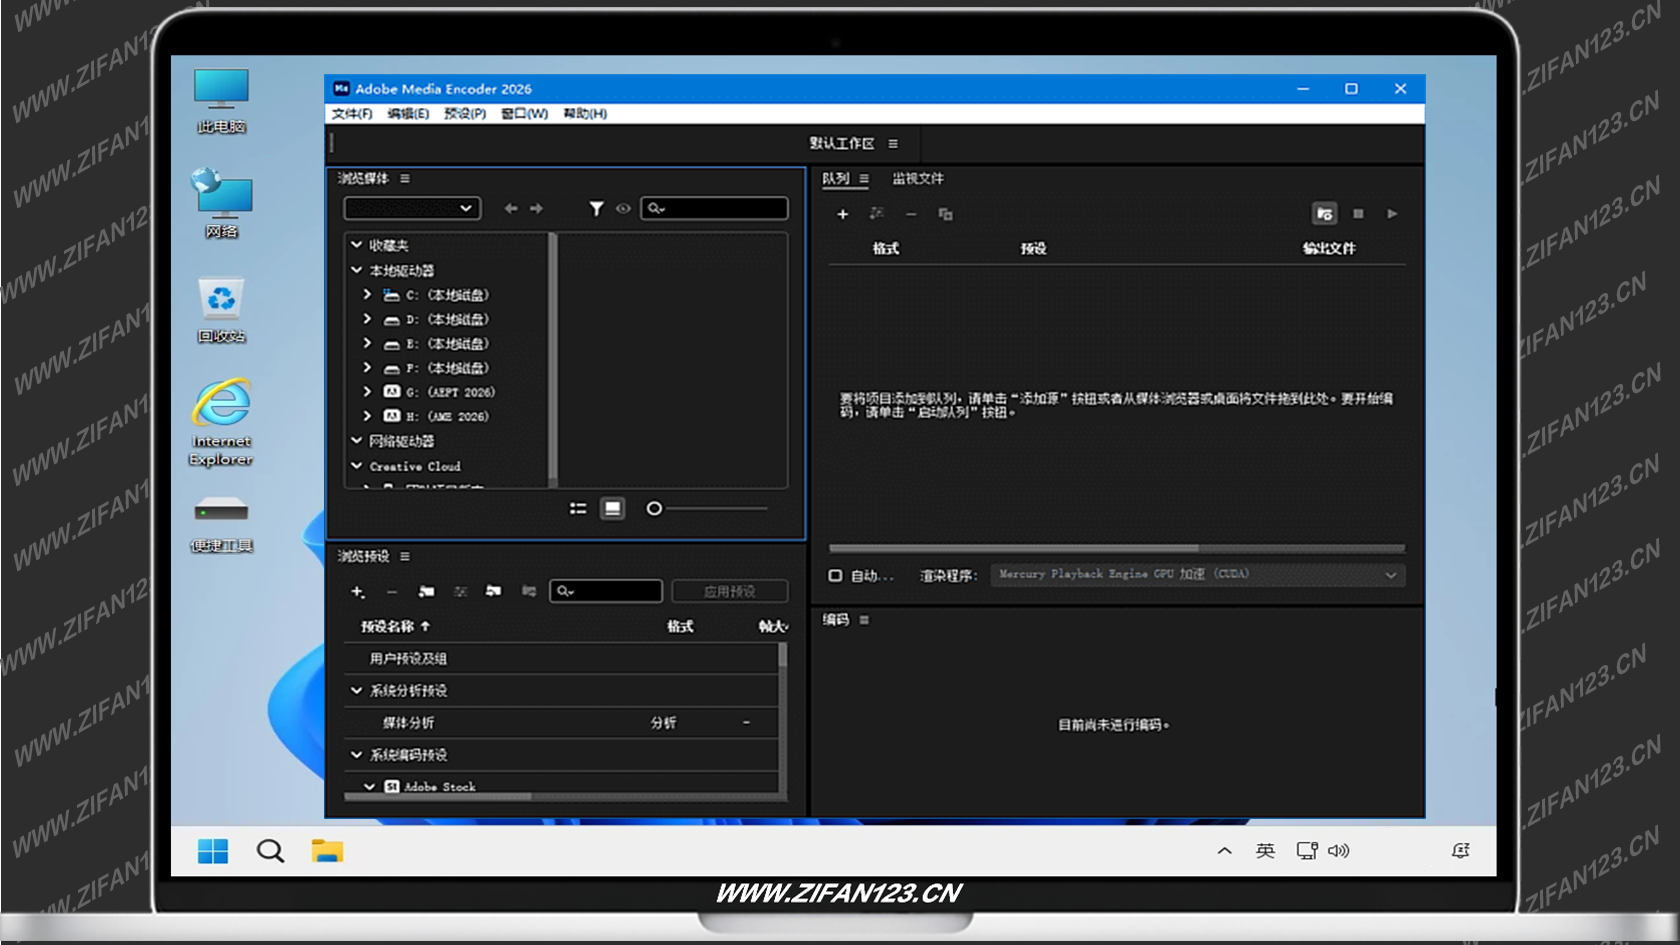Switch to the 监视文件 watch folders tab

(x=917, y=178)
